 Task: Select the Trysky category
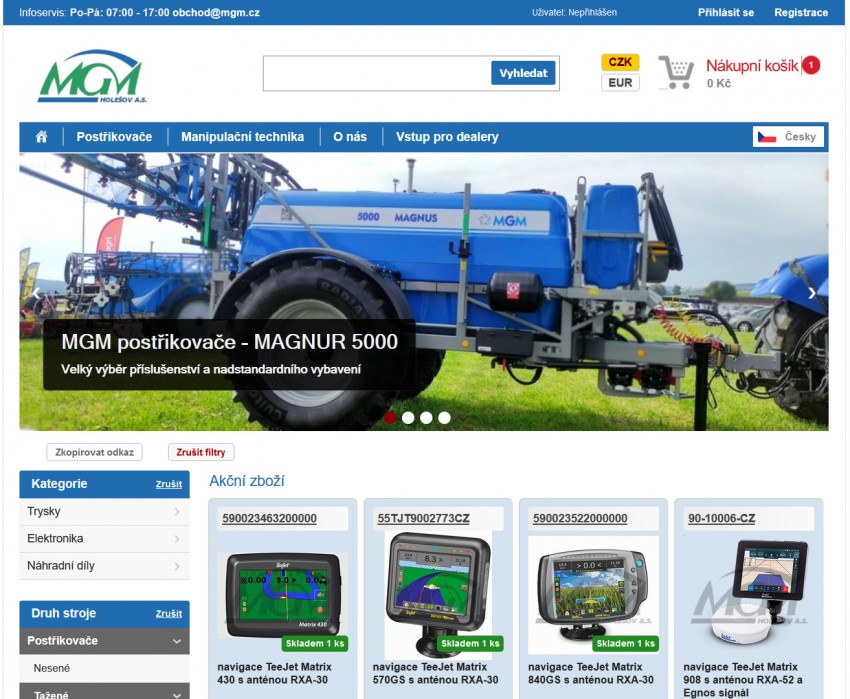(x=105, y=511)
